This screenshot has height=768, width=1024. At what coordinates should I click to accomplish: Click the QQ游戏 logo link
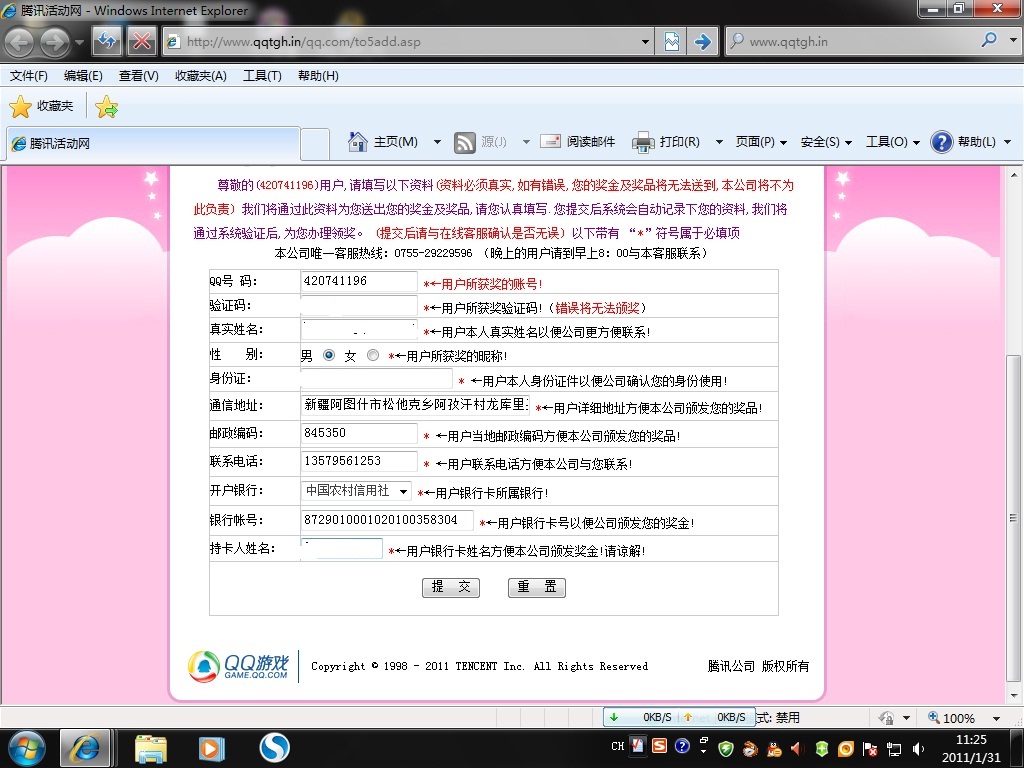(238, 666)
